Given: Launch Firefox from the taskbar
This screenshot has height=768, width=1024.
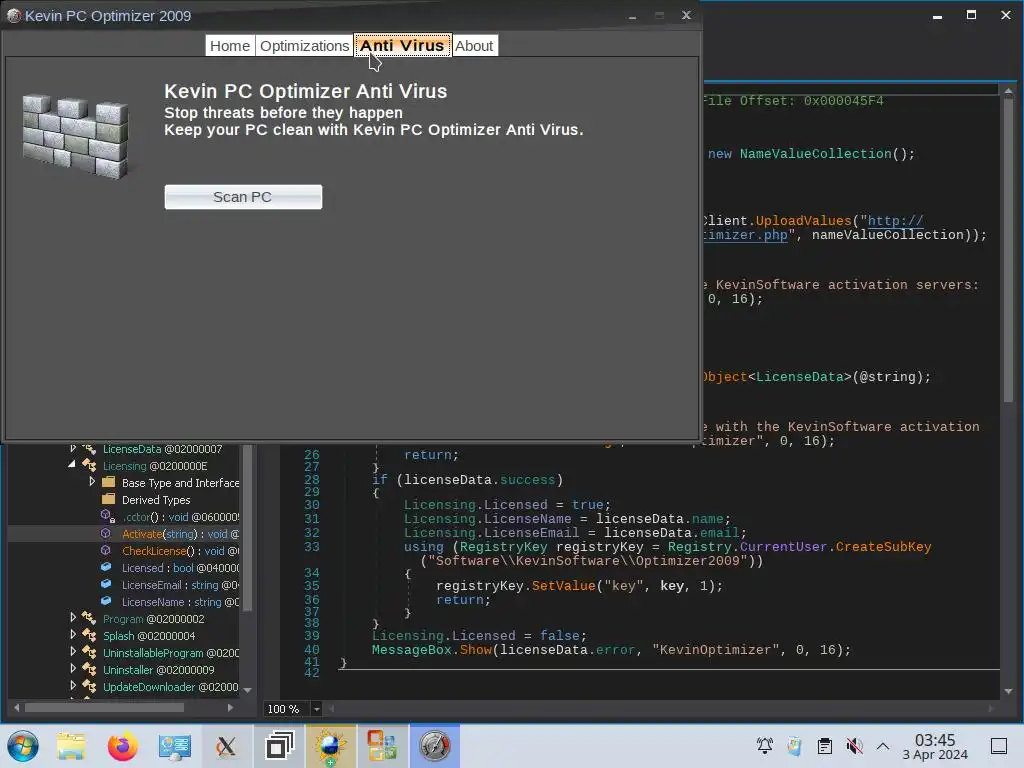Looking at the screenshot, I should coord(123,746).
